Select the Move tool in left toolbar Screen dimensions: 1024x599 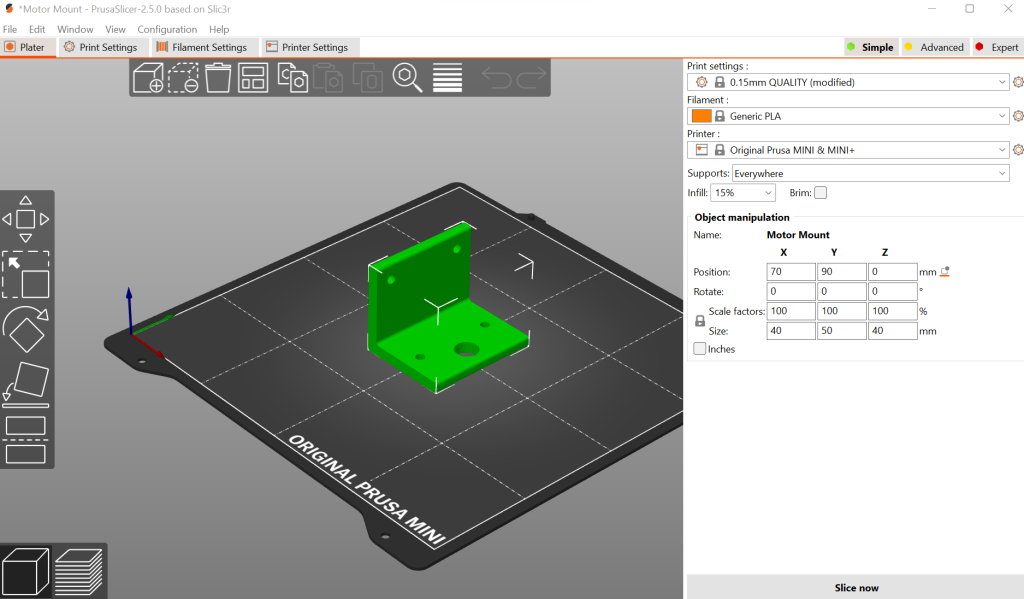(x=25, y=219)
